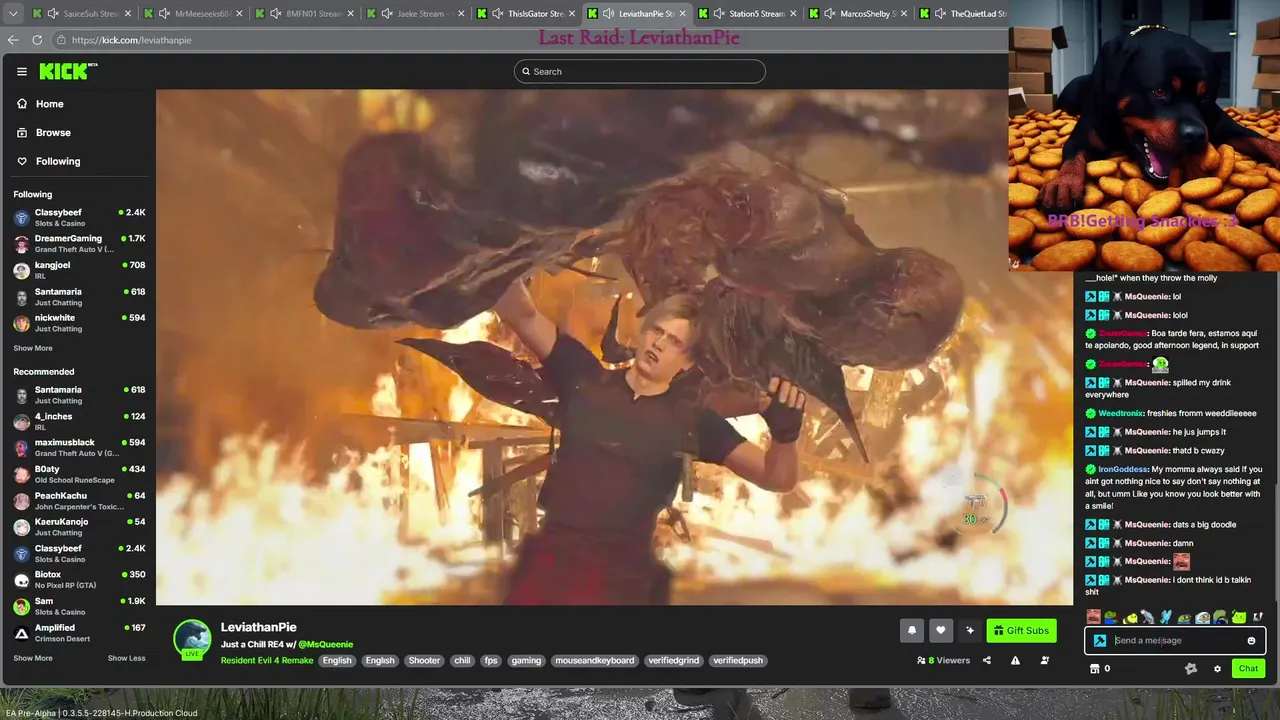This screenshot has height=720, width=1280.
Task: Toggle follow heart button
Action: tap(940, 630)
